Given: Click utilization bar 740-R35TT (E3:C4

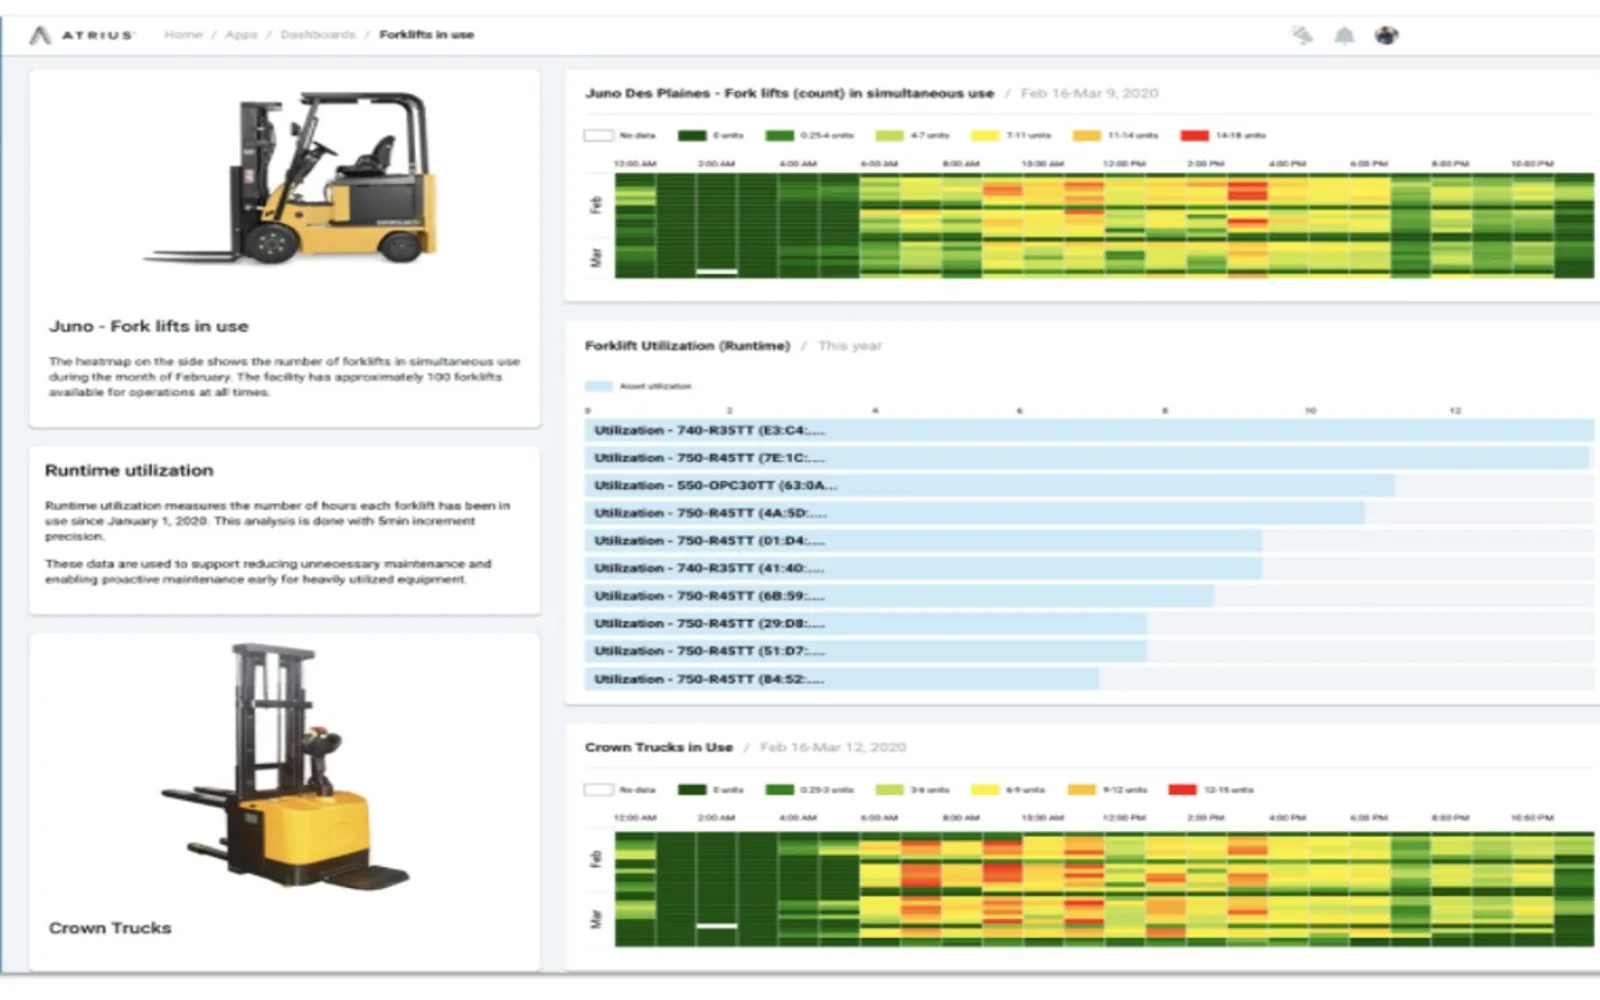Looking at the screenshot, I should [1089, 431].
